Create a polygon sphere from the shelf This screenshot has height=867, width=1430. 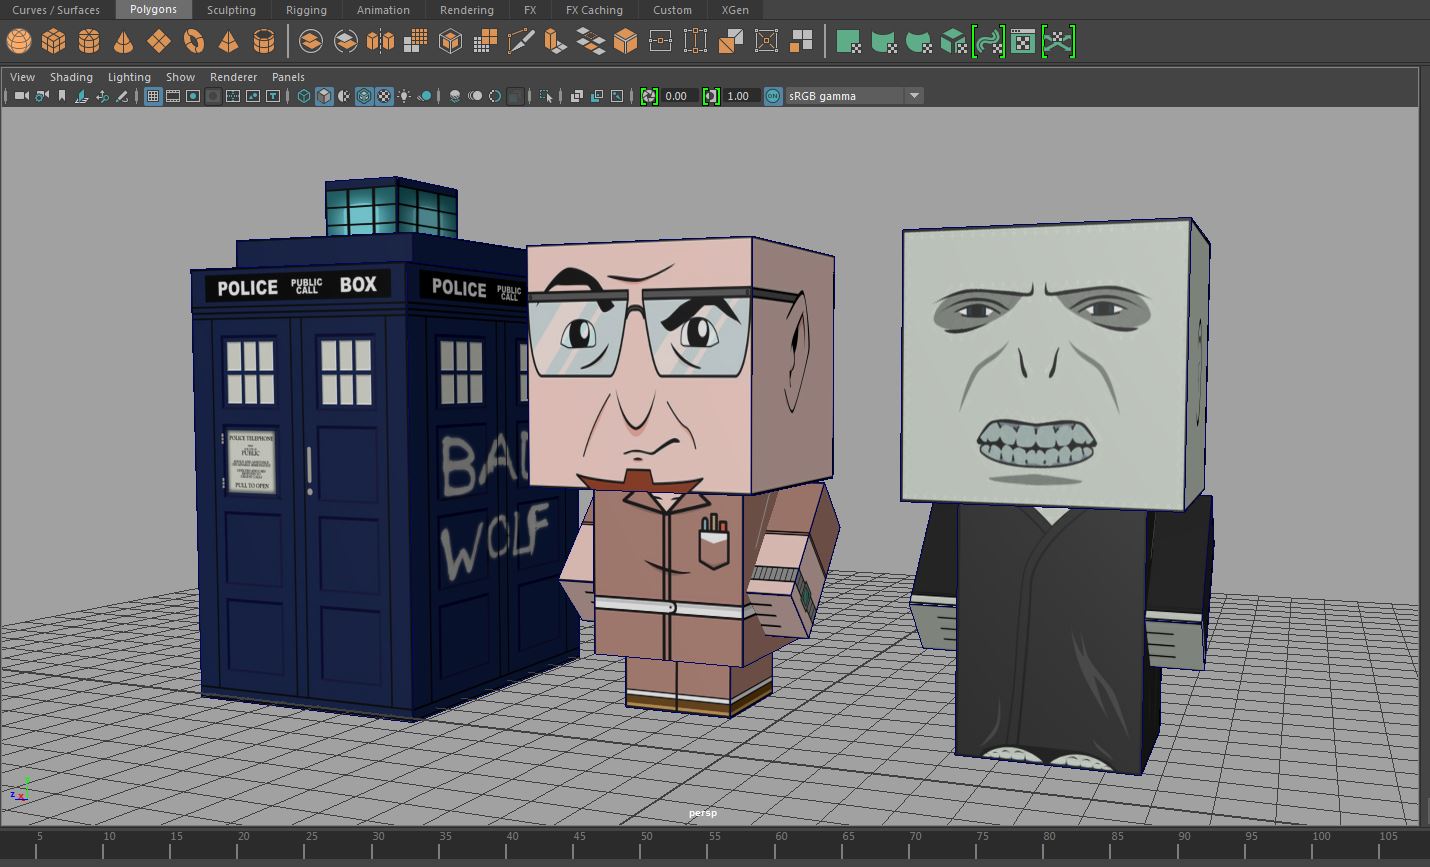click(19, 41)
